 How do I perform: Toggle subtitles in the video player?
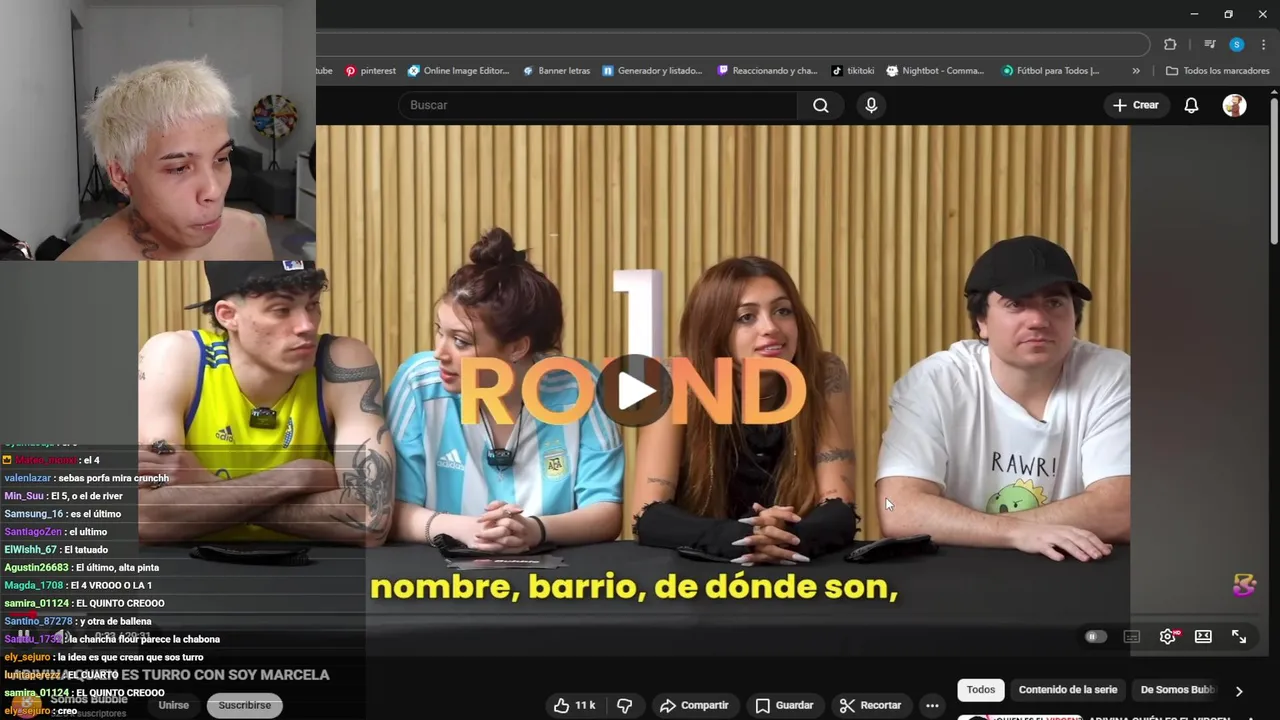(x=1132, y=637)
